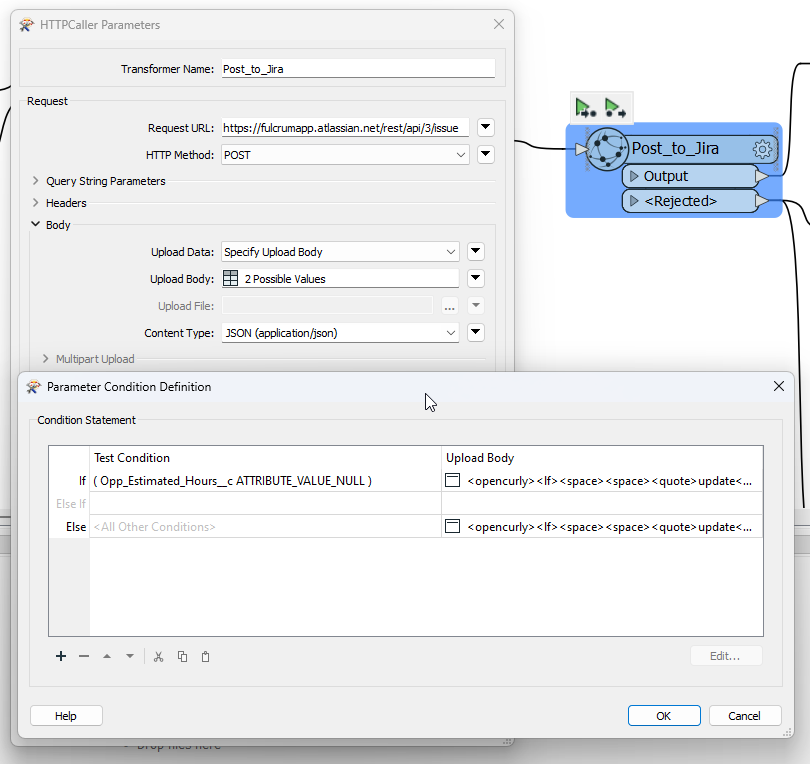Screen dimensions: 810x764
Task: Select the empty Else If condition cell
Action: [x=265, y=503]
